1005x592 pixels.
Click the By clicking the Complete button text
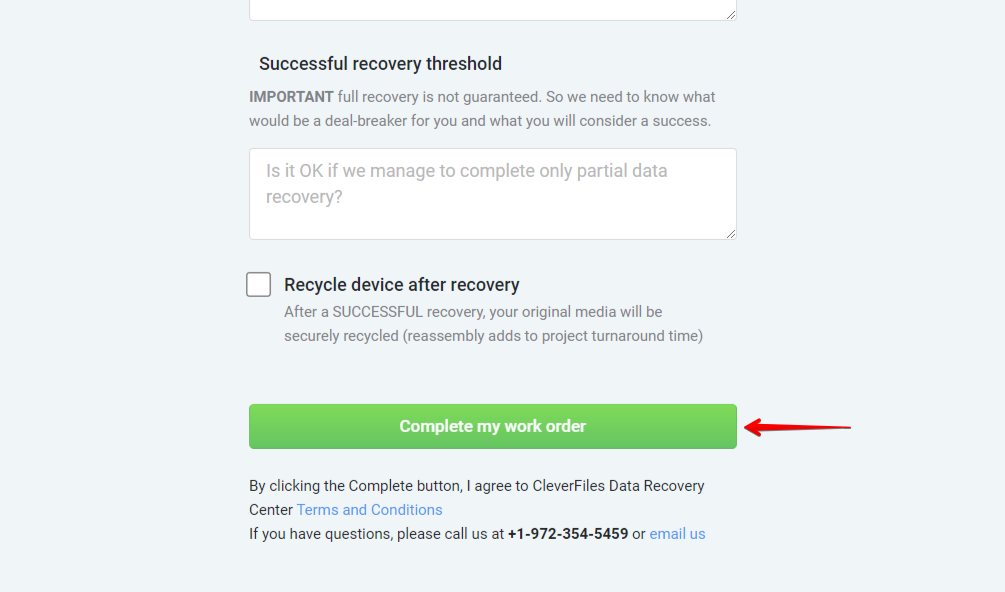[x=355, y=486]
